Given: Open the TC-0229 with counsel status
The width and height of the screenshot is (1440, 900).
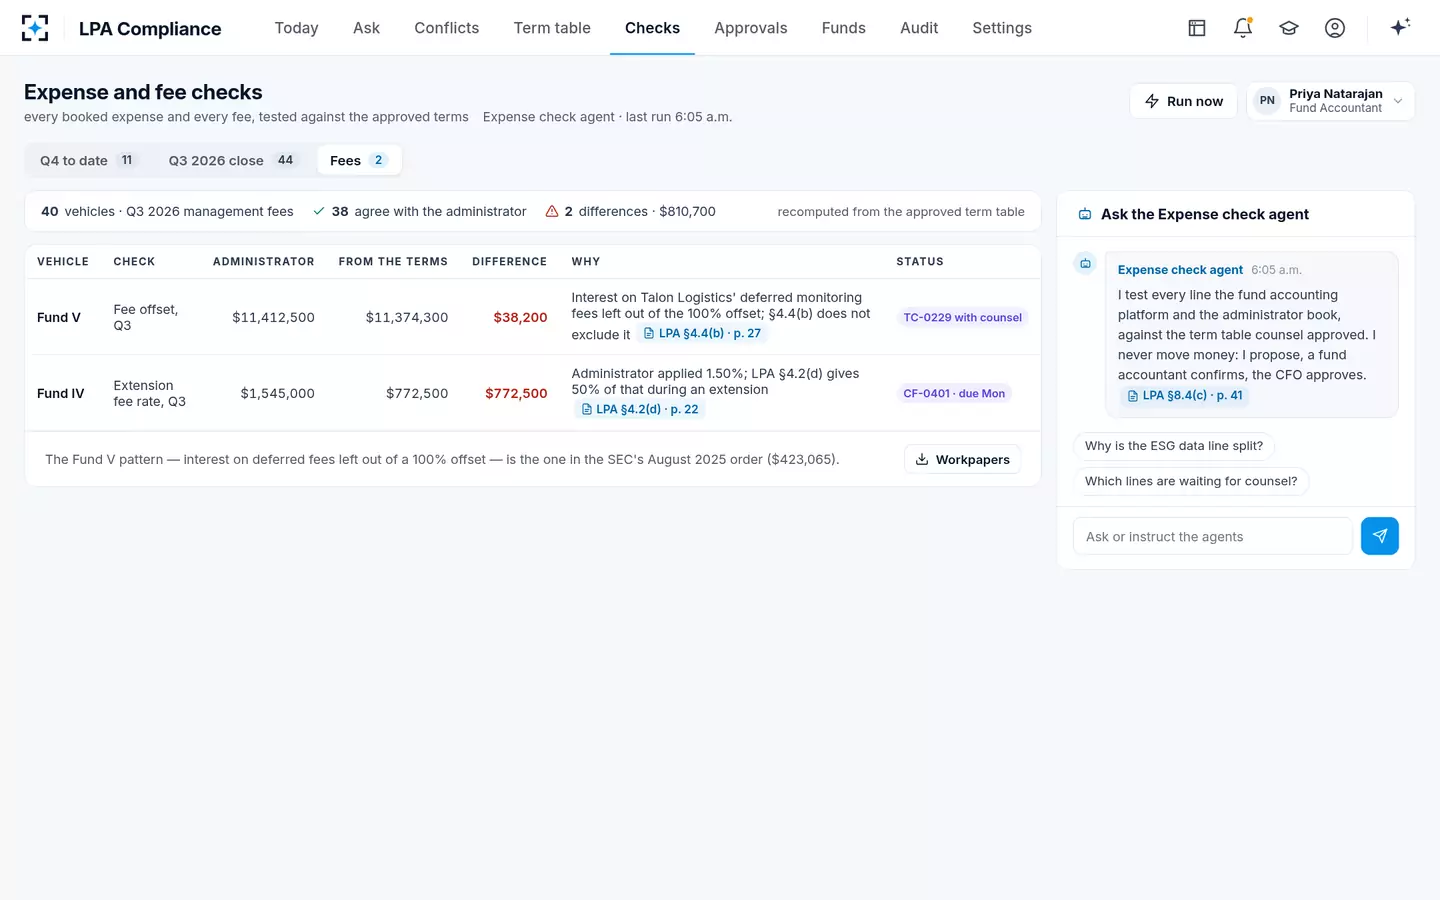Looking at the screenshot, I should 963,317.
